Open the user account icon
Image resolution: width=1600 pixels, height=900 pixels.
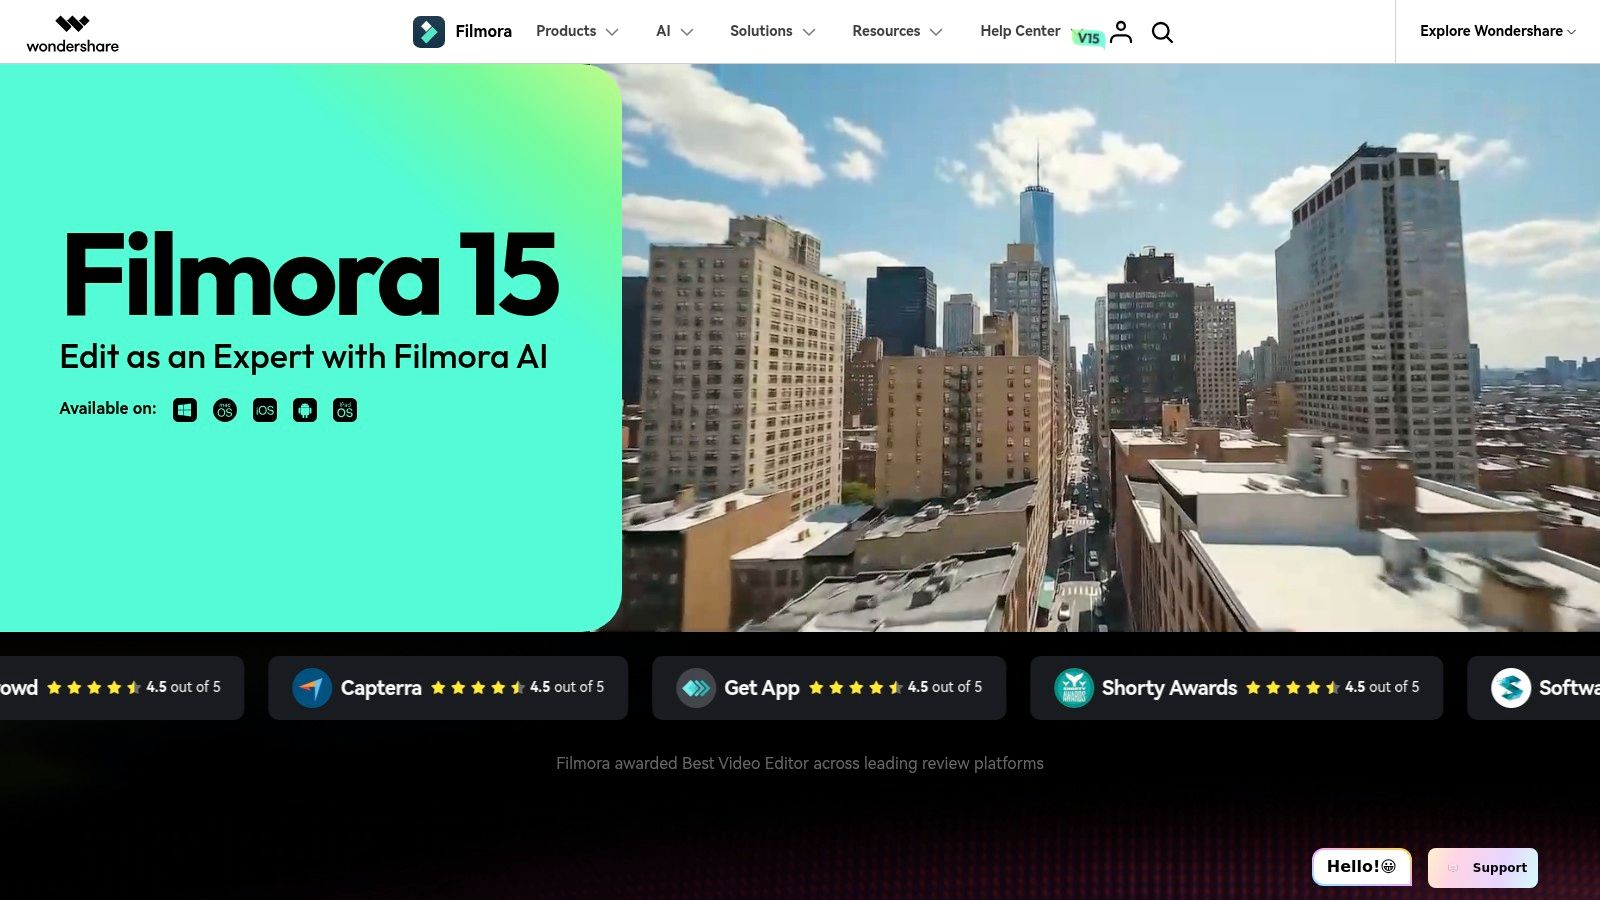pos(1121,32)
